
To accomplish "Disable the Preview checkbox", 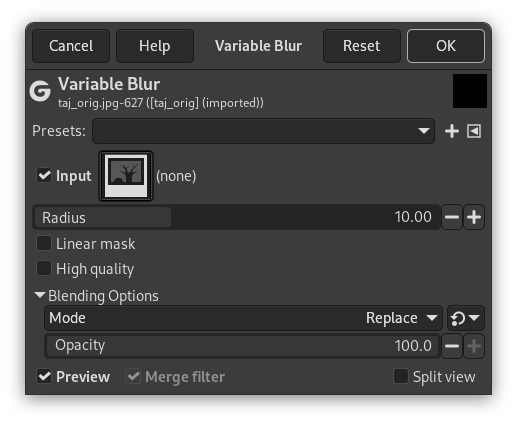I will [44, 377].
